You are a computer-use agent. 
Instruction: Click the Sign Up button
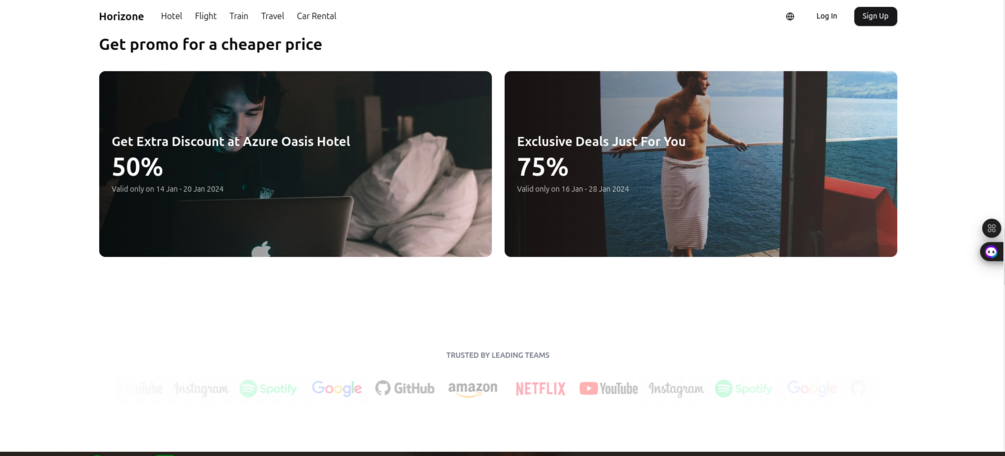point(875,16)
